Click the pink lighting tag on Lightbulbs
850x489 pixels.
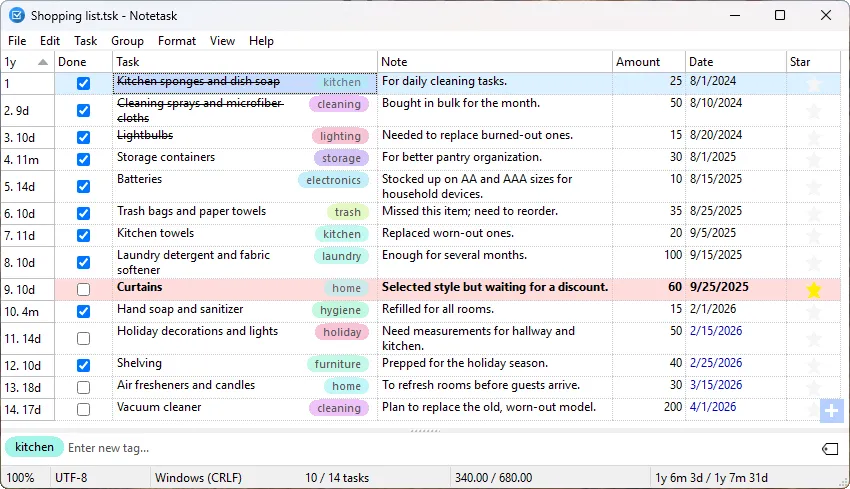point(340,136)
